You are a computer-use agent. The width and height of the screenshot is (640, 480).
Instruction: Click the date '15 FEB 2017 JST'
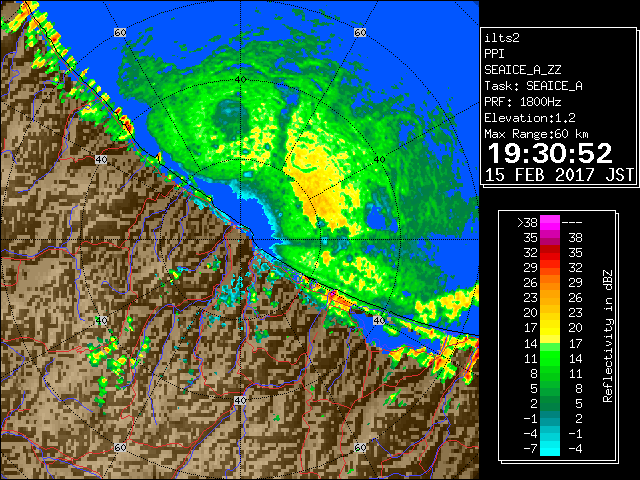pyautogui.click(x=559, y=175)
